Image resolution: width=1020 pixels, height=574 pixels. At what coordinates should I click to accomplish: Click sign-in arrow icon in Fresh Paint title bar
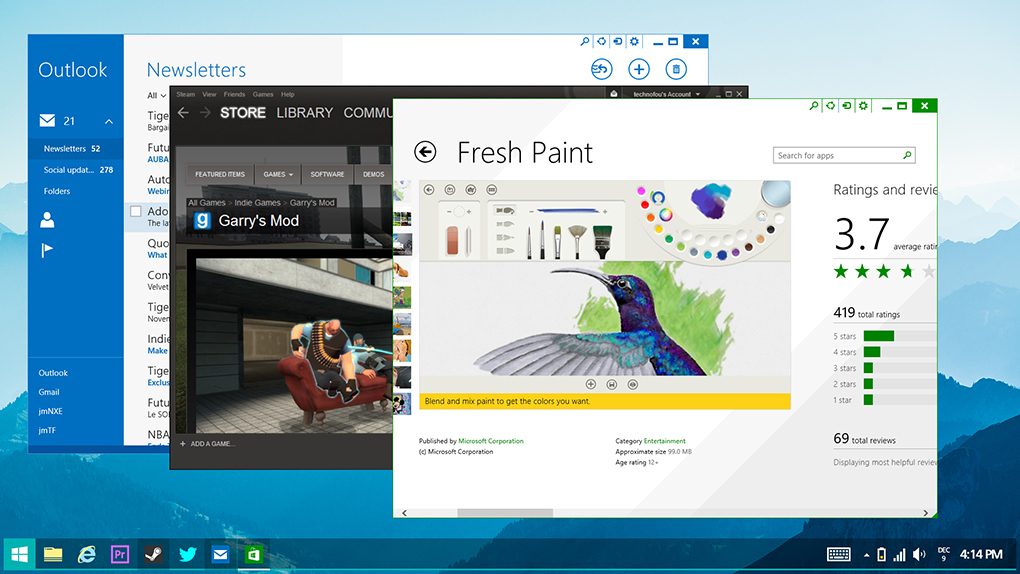pos(846,105)
